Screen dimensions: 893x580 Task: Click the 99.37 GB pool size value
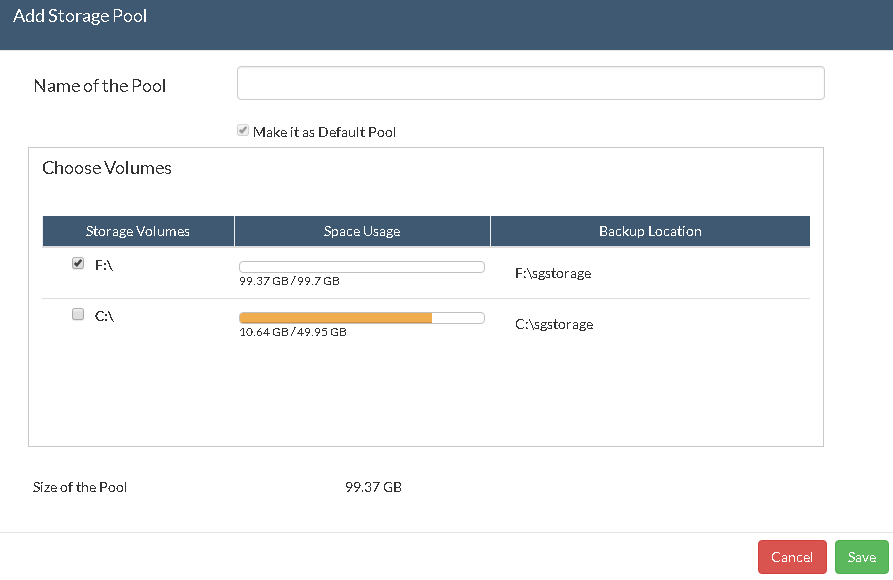[x=374, y=487]
